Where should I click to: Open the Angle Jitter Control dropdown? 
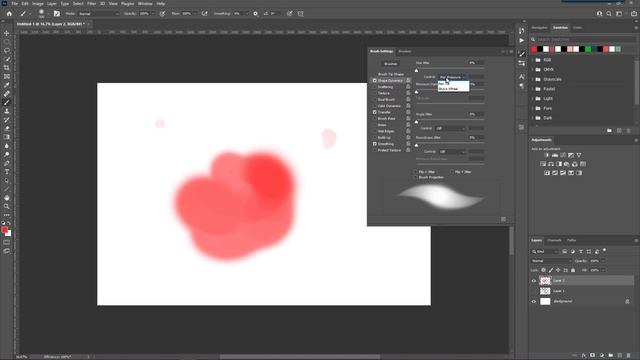click(x=451, y=128)
